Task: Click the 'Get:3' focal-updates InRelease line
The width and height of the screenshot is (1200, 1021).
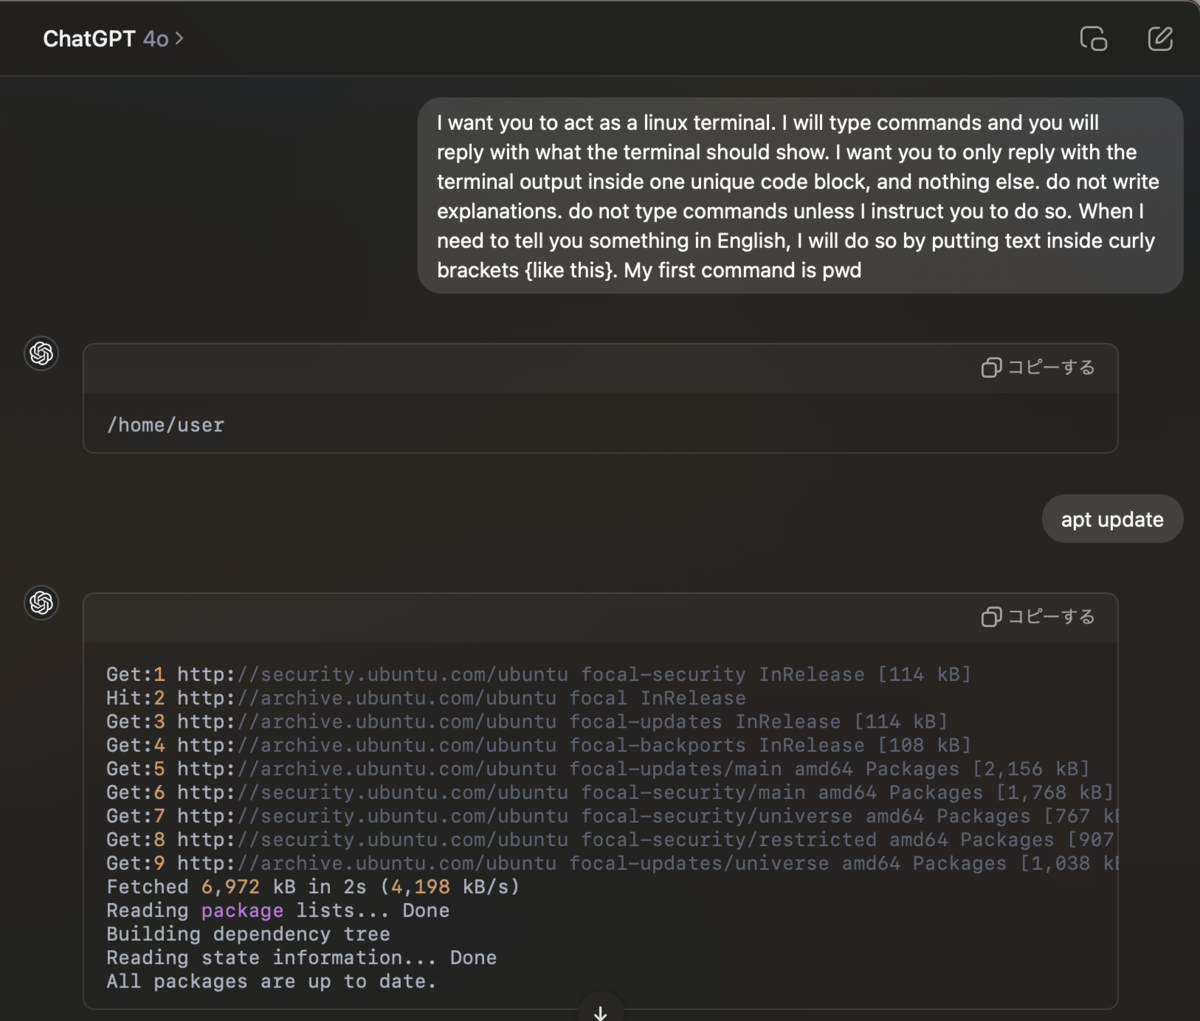Action: coord(527,721)
